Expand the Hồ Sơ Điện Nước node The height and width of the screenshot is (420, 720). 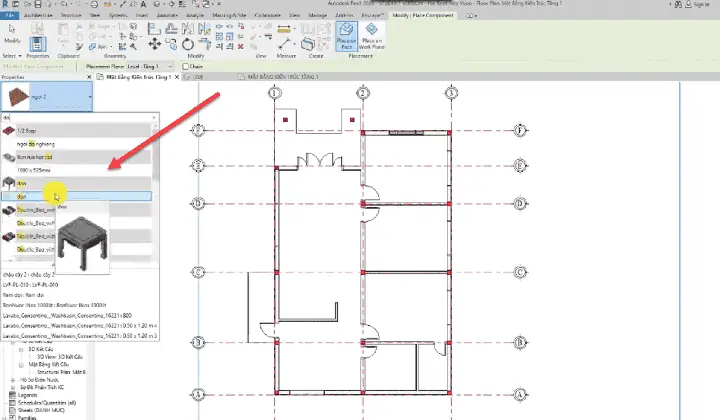click(x=13, y=380)
